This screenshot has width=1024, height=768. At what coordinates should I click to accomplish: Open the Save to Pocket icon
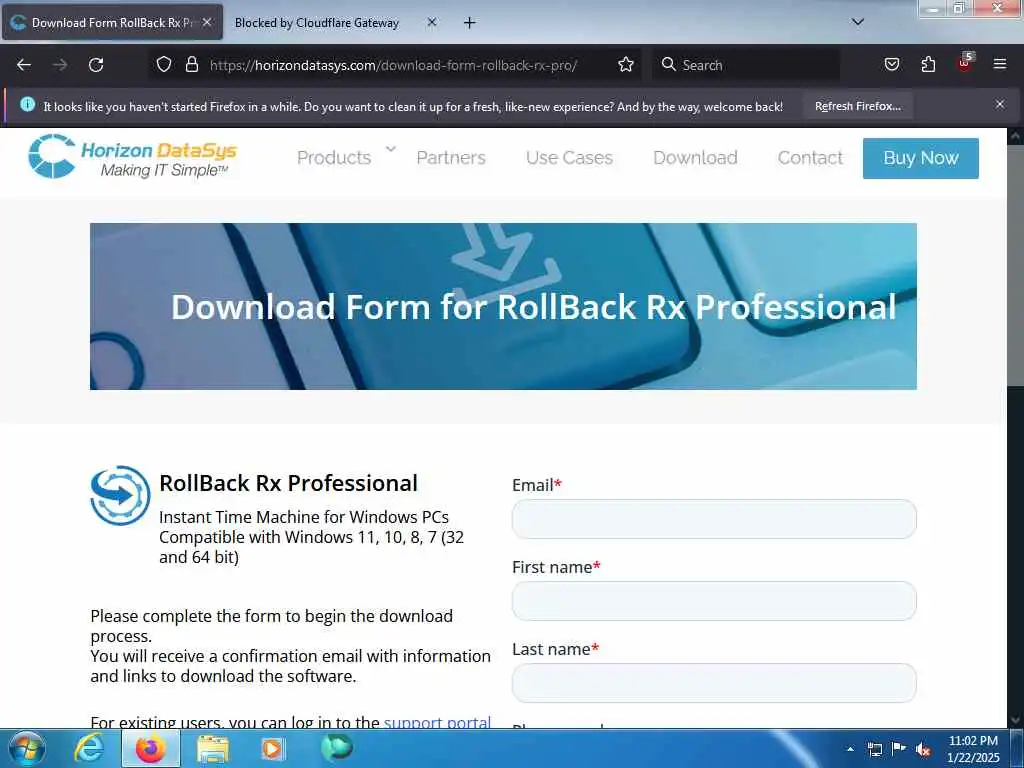coord(891,64)
